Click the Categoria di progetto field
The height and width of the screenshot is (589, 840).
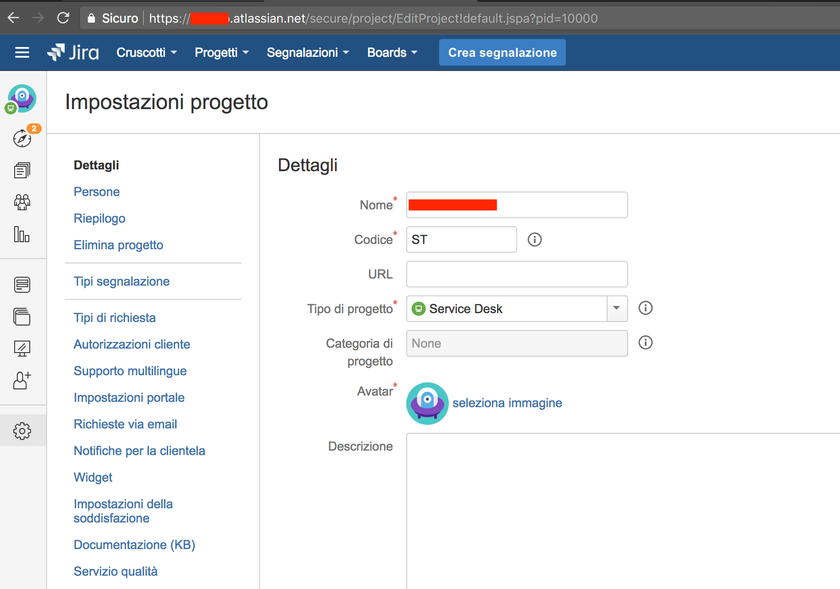[x=517, y=343]
